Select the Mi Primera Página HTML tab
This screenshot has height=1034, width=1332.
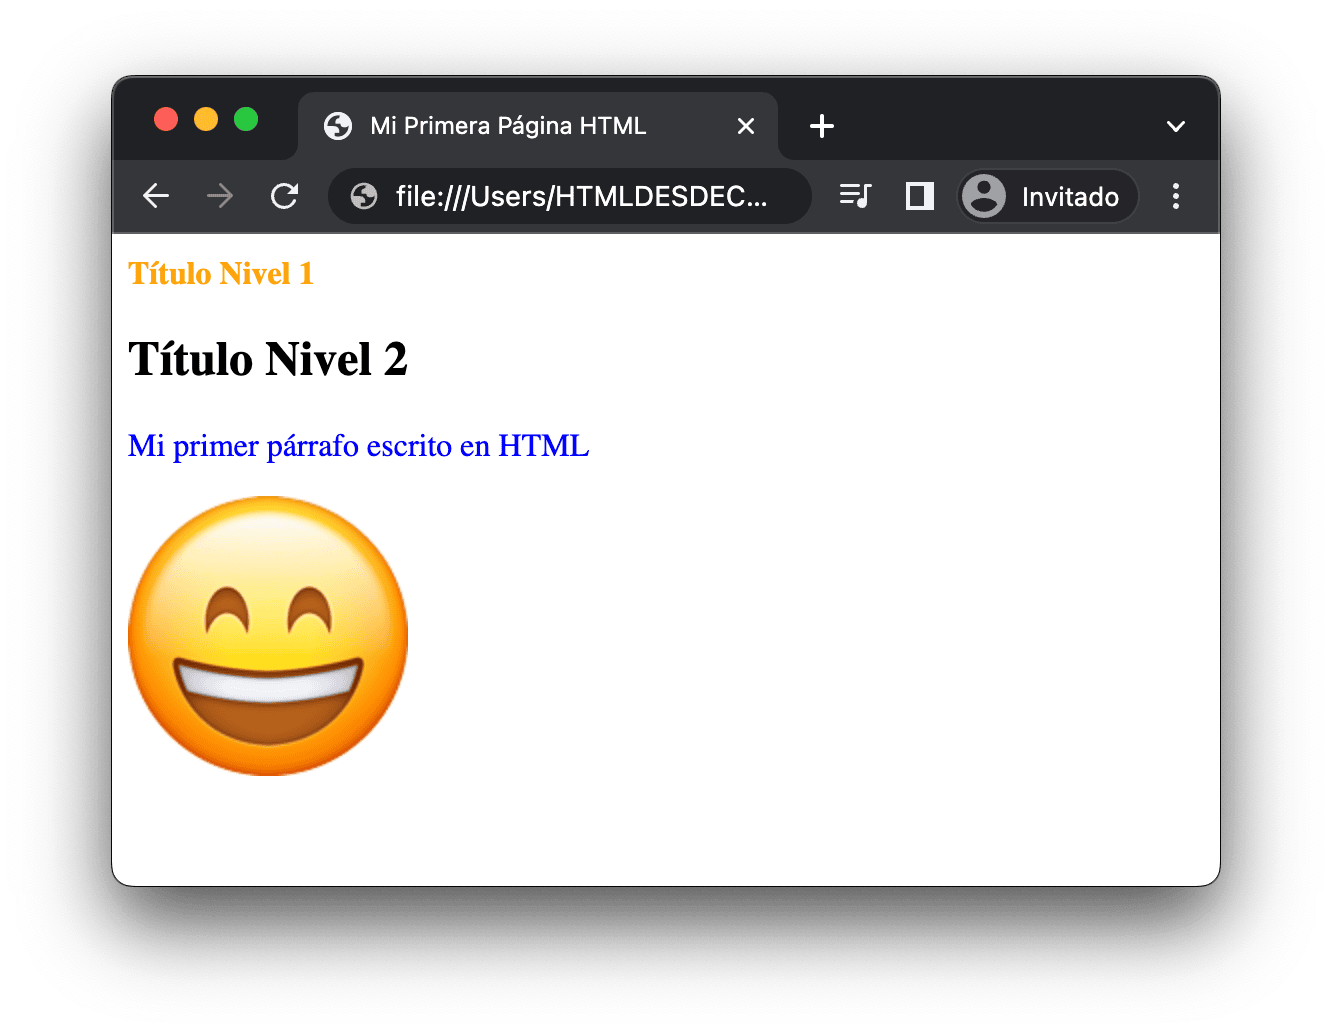pyautogui.click(x=508, y=126)
